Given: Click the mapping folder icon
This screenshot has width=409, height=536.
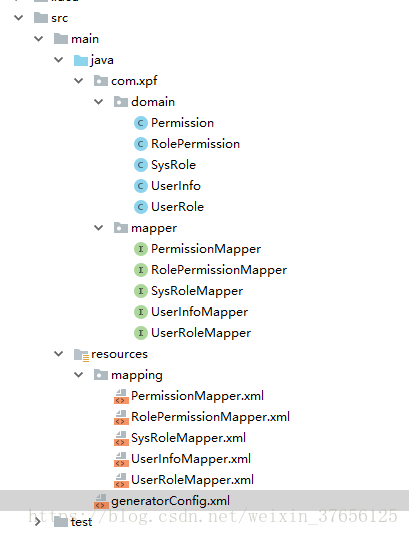Looking at the screenshot, I should [x=101, y=375].
